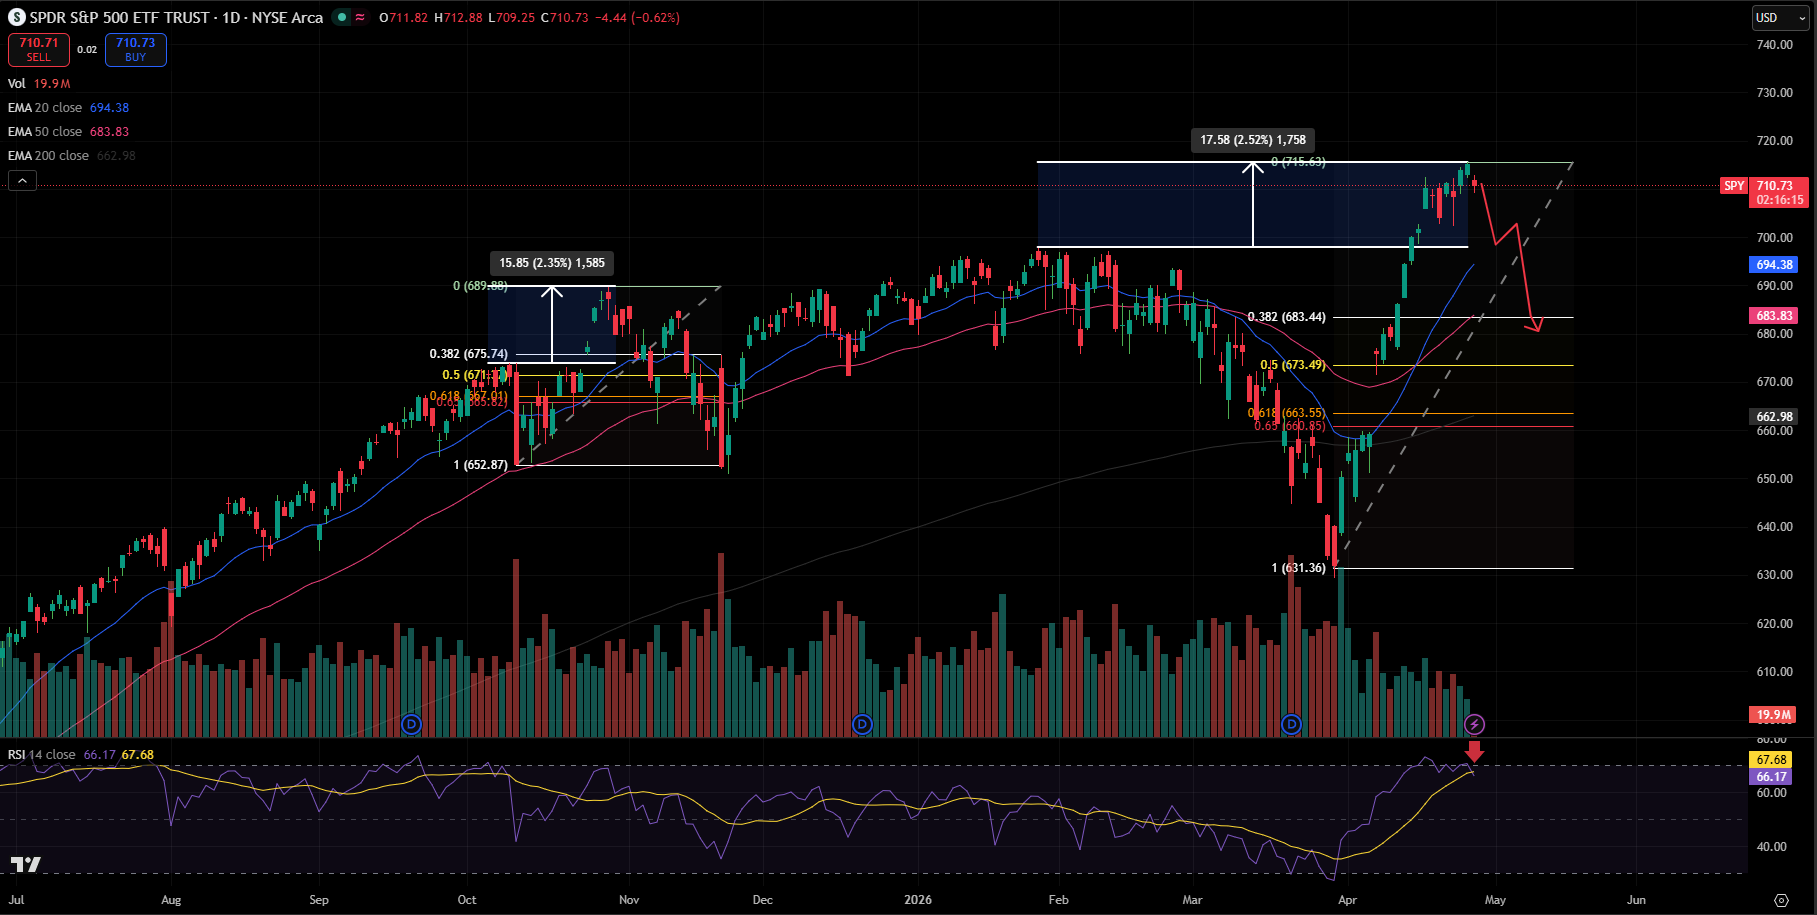Open the SPDR S&P 500 ETF TRUST symbol title

coord(176,17)
